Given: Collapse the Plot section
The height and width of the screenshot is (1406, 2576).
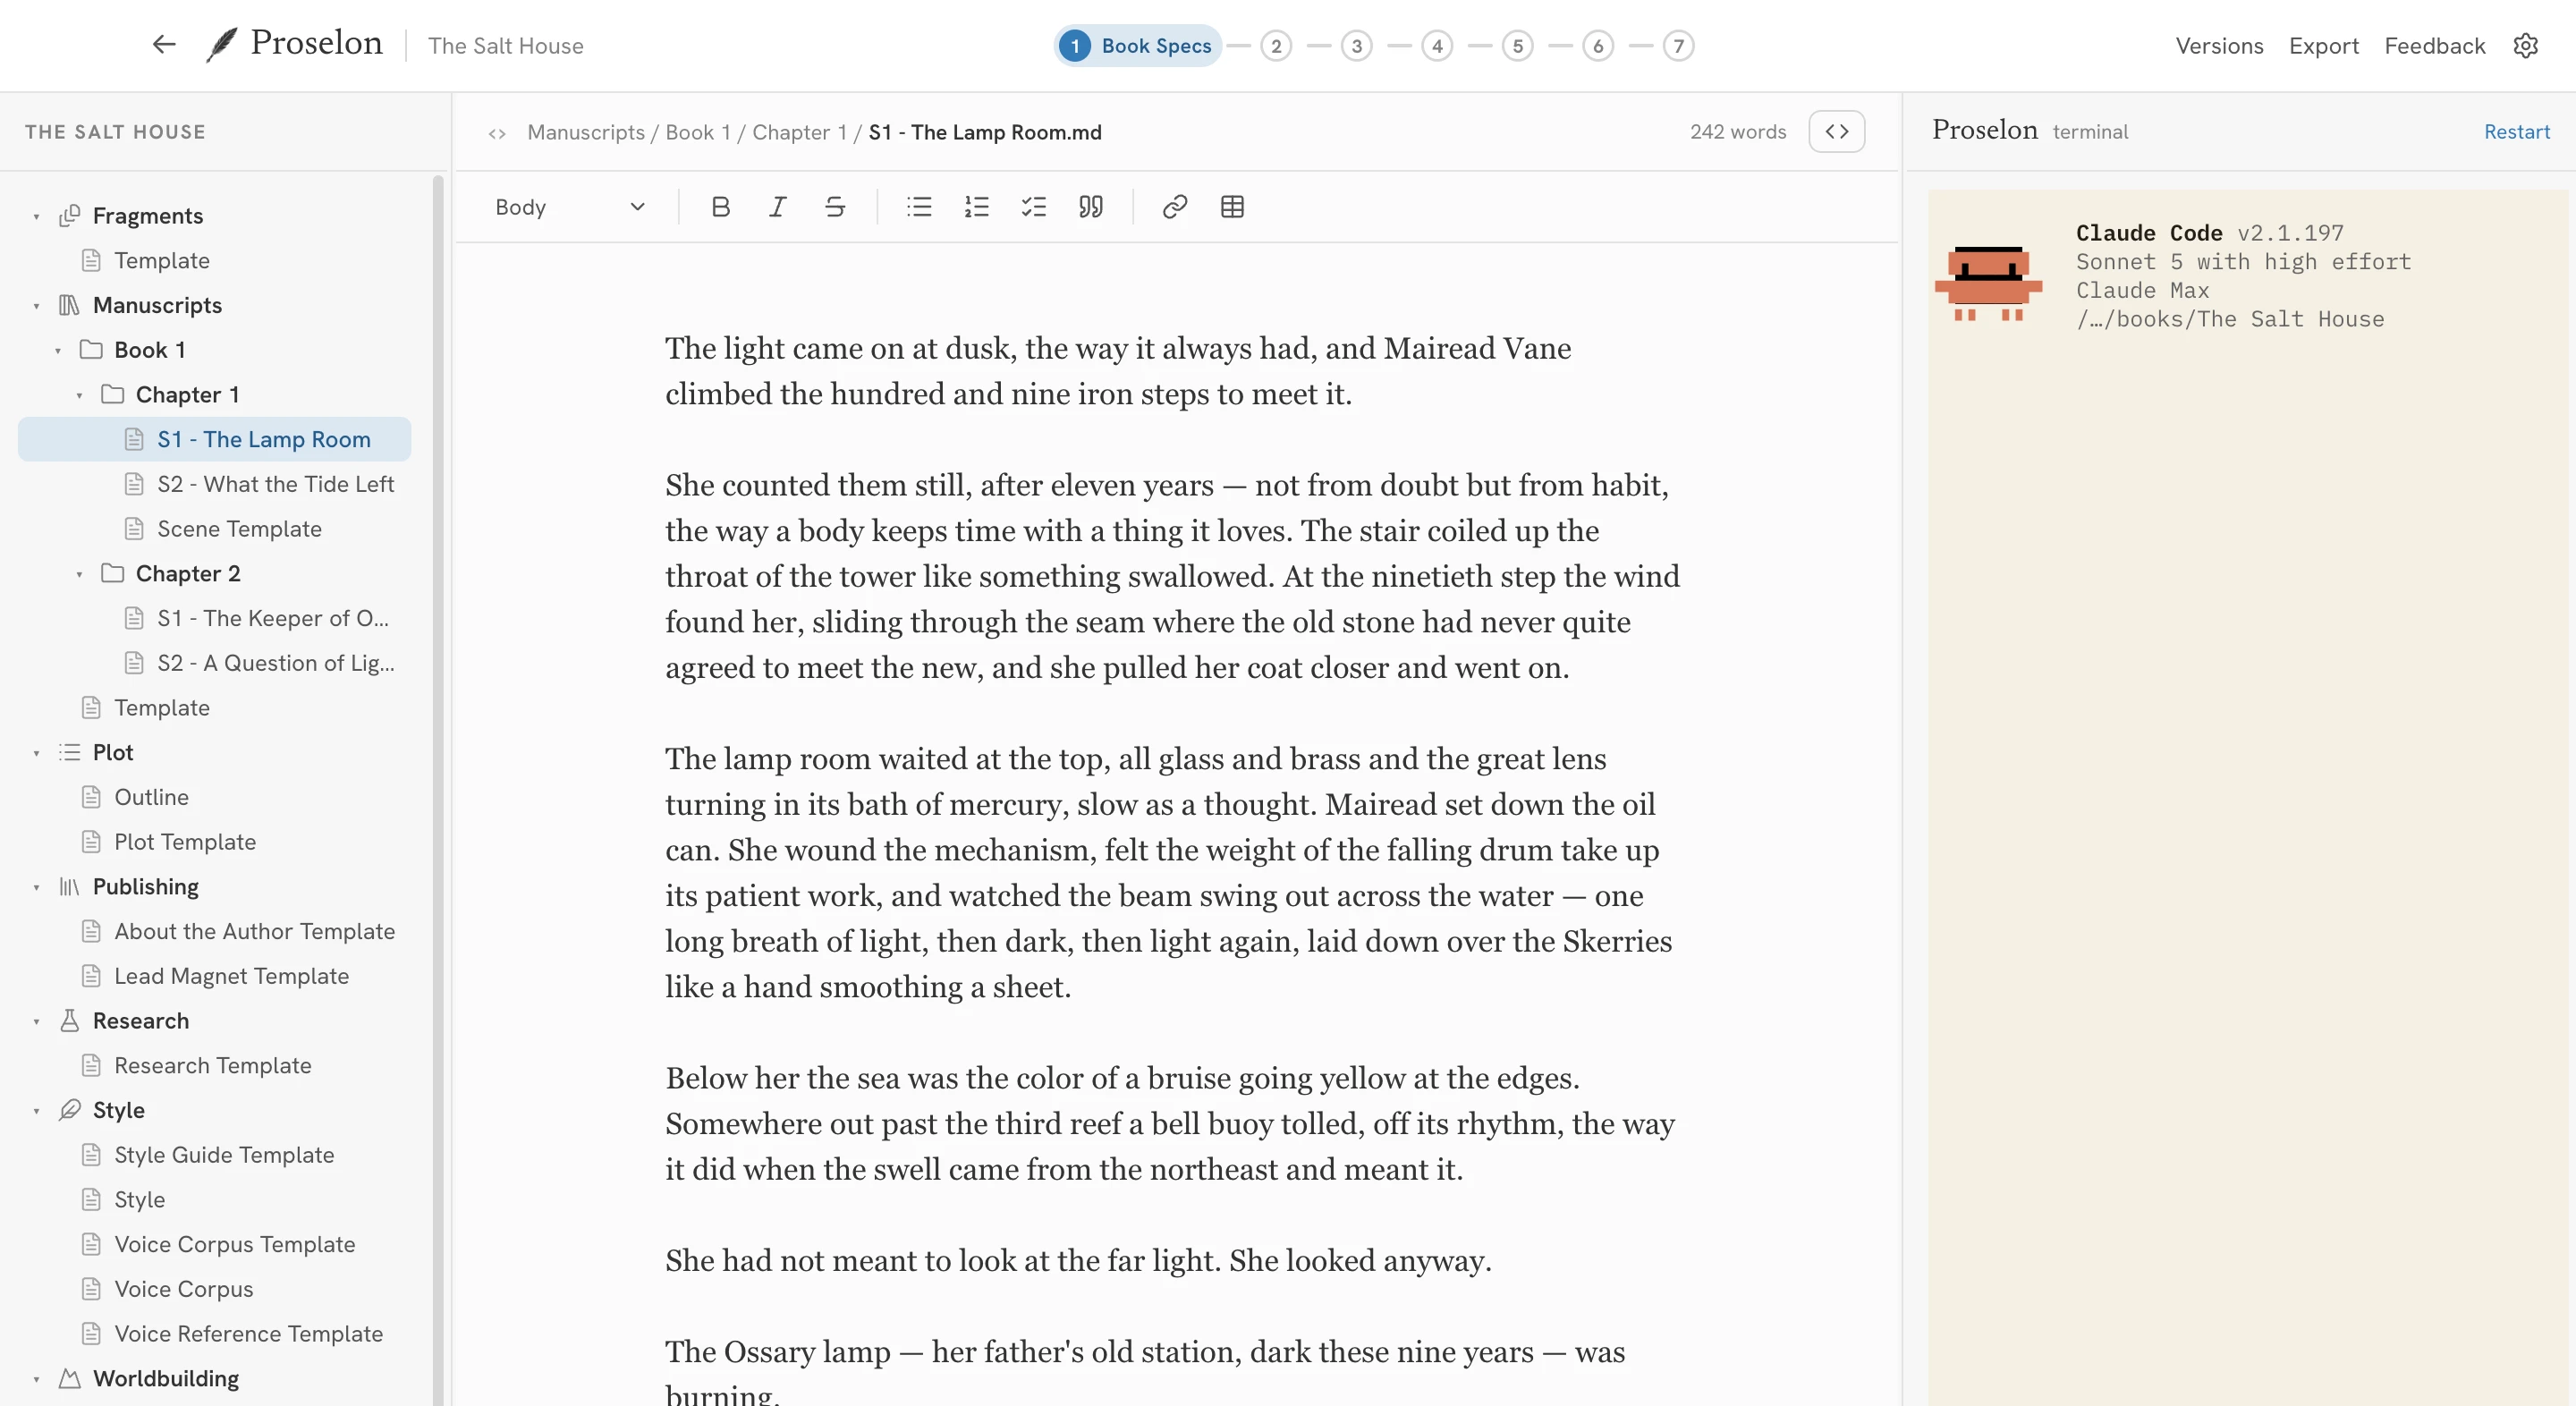Looking at the screenshot, I should tap(36, 753).
